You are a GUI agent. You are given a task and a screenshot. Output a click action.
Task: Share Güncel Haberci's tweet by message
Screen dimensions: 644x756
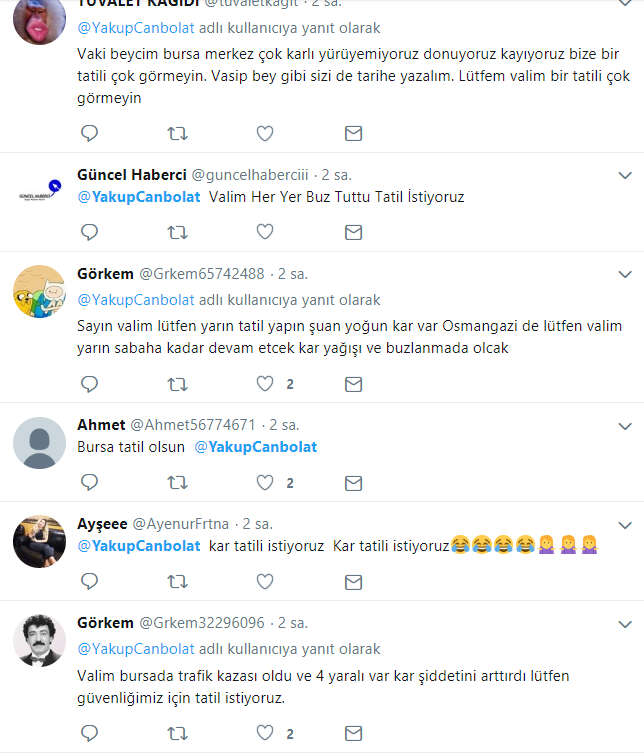pyautogui.click(x=353, y=232)
